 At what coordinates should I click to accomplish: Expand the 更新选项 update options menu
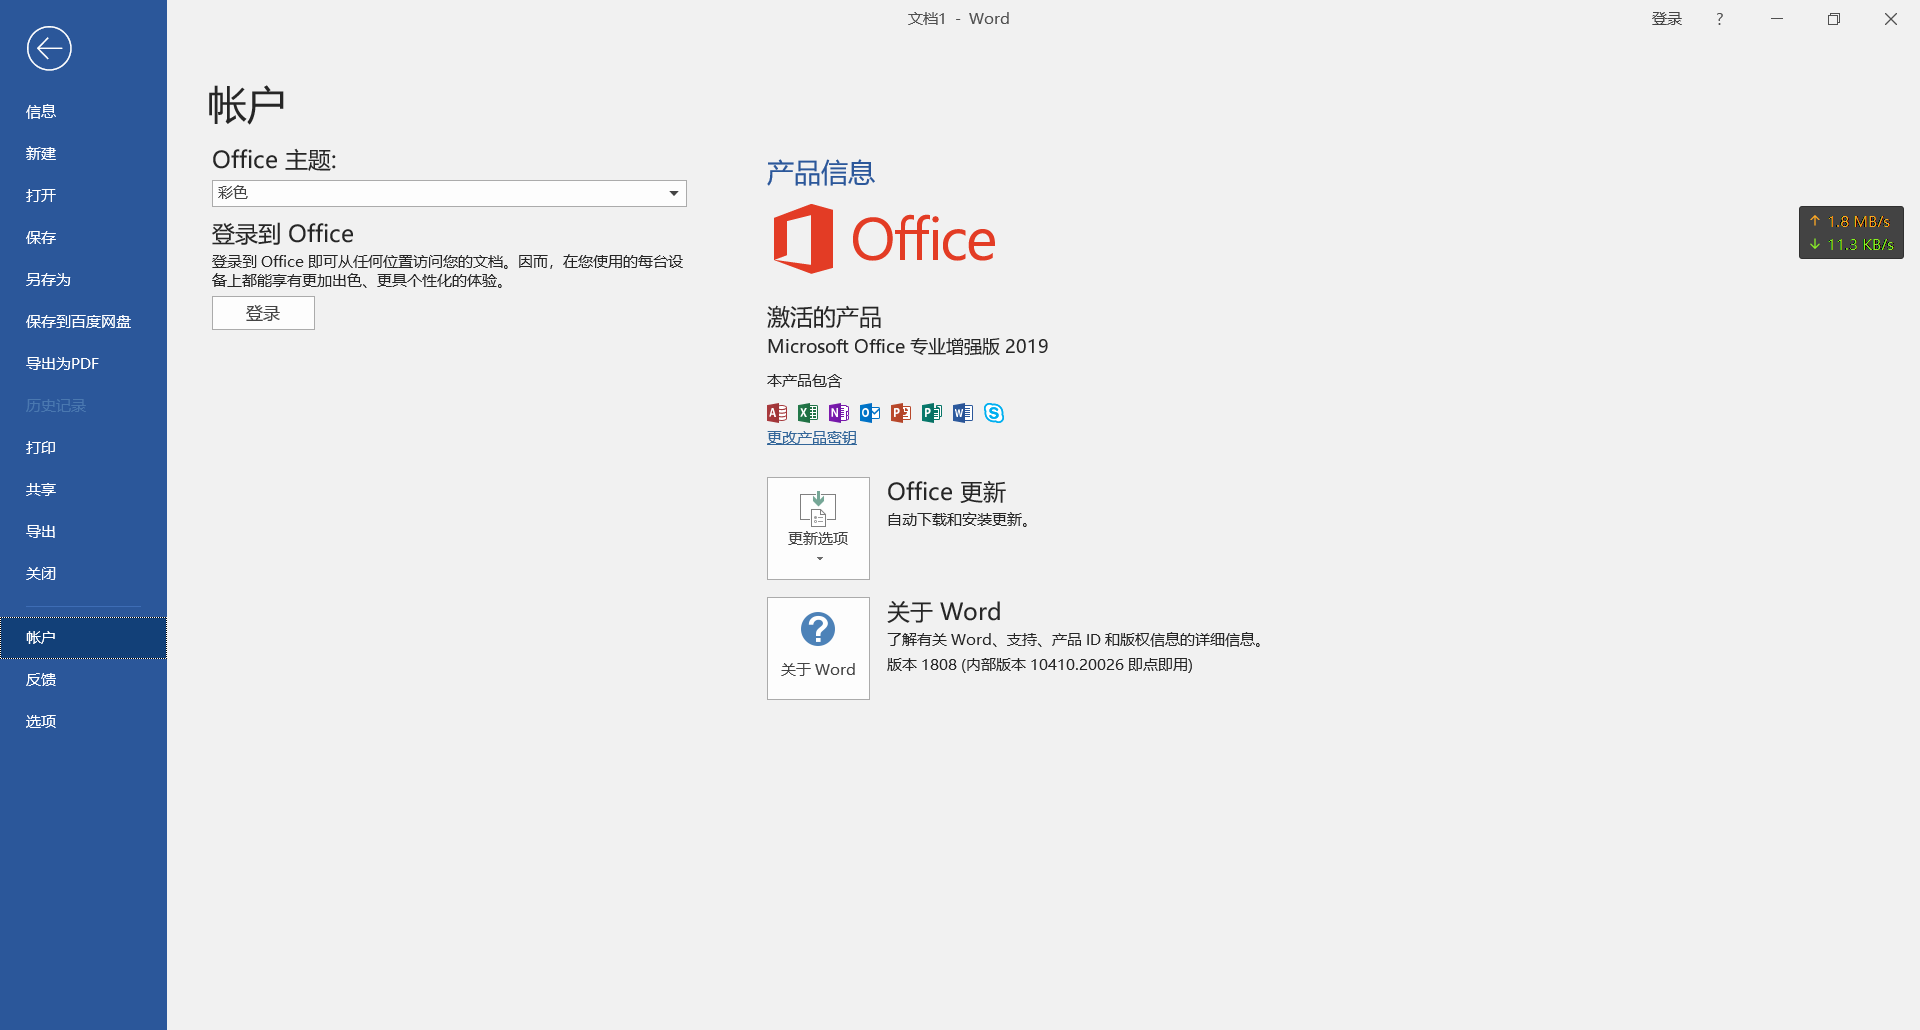coord(818,528)
